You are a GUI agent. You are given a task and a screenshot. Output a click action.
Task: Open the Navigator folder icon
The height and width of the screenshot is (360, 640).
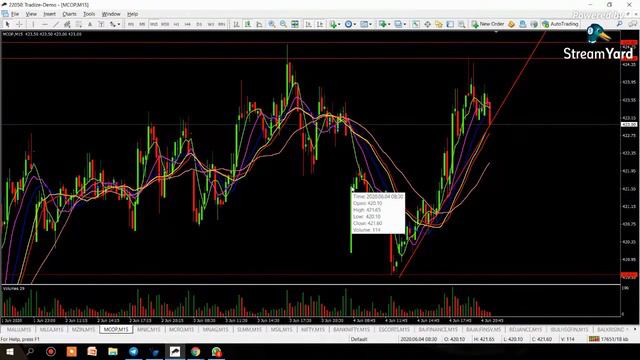coord(439,24)
